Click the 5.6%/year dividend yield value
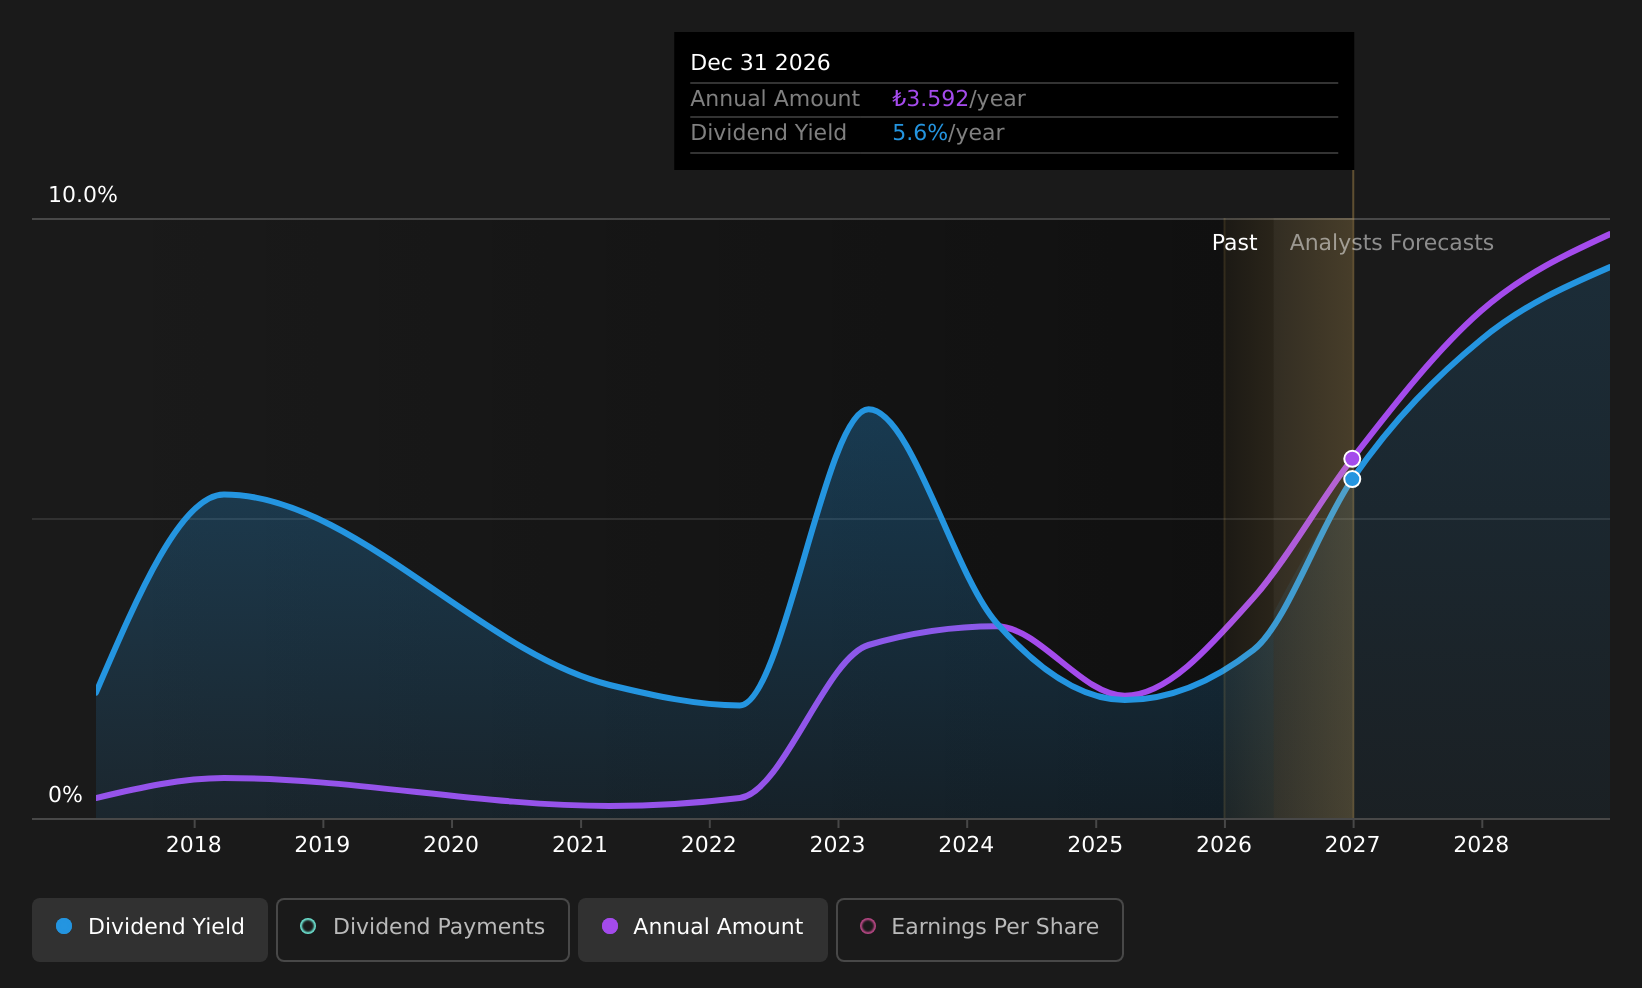 pyautogui.click(x=948, y=133)
